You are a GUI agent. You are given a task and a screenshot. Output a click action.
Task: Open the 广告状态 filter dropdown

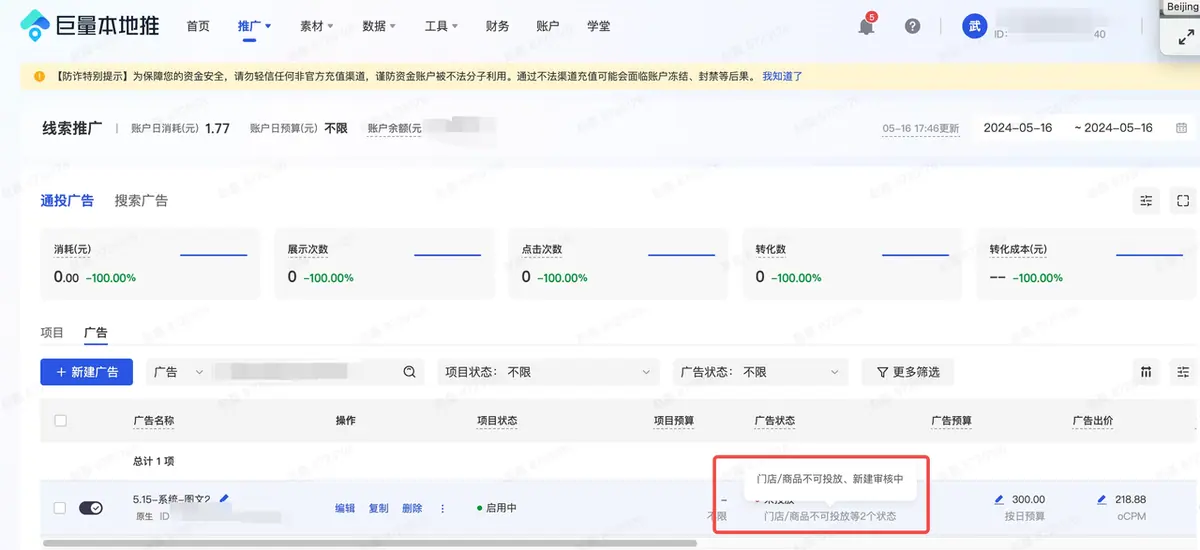pyautogui.click(x=761, y=372)
